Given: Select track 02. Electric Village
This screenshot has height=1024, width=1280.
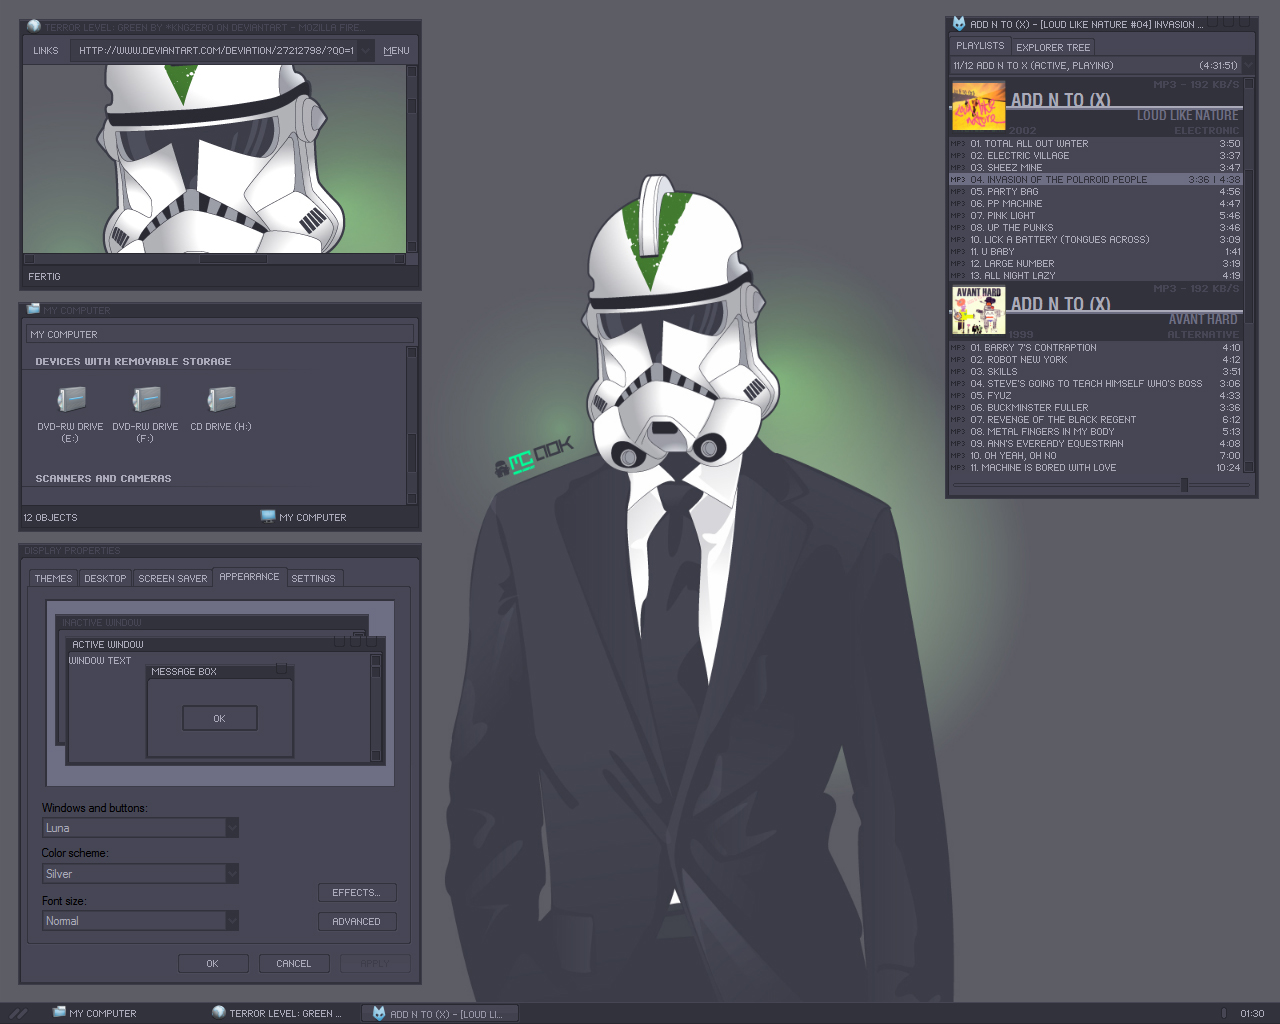Looking at the screenshot, I should click(1095, 156).
